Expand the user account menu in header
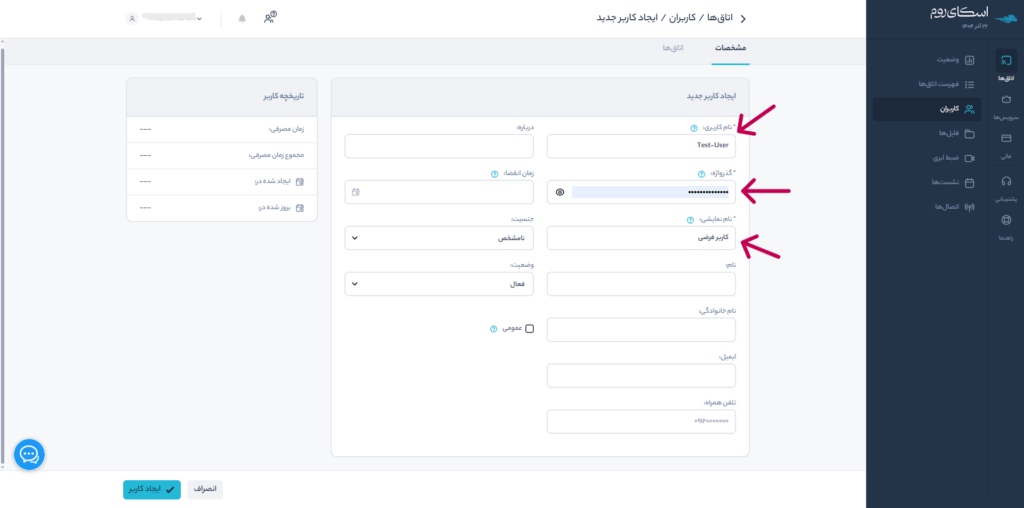Viewport: 1024px width, 508px height. 166,19
